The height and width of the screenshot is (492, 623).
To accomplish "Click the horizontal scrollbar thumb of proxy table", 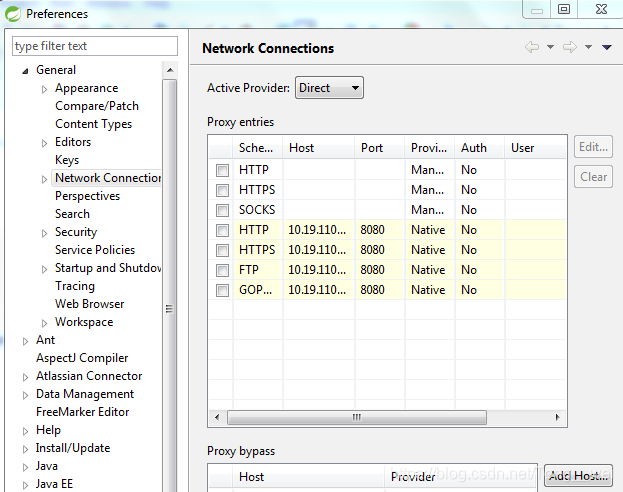I will click(357, 417).
